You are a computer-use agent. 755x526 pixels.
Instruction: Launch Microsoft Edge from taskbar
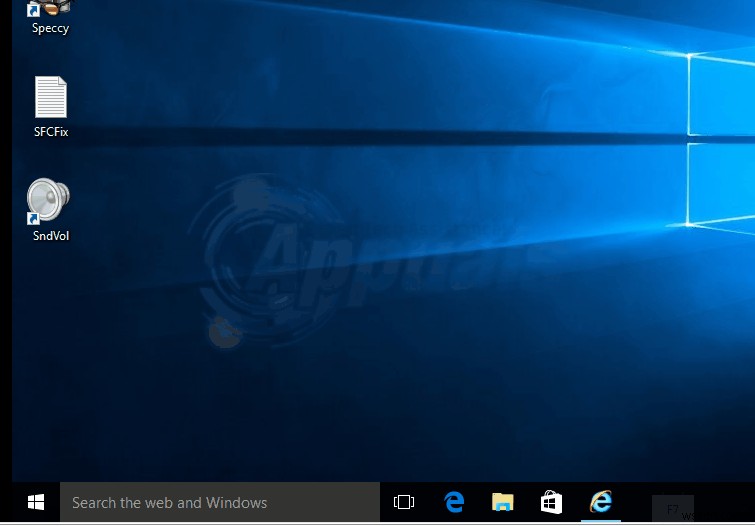[454, 502]
